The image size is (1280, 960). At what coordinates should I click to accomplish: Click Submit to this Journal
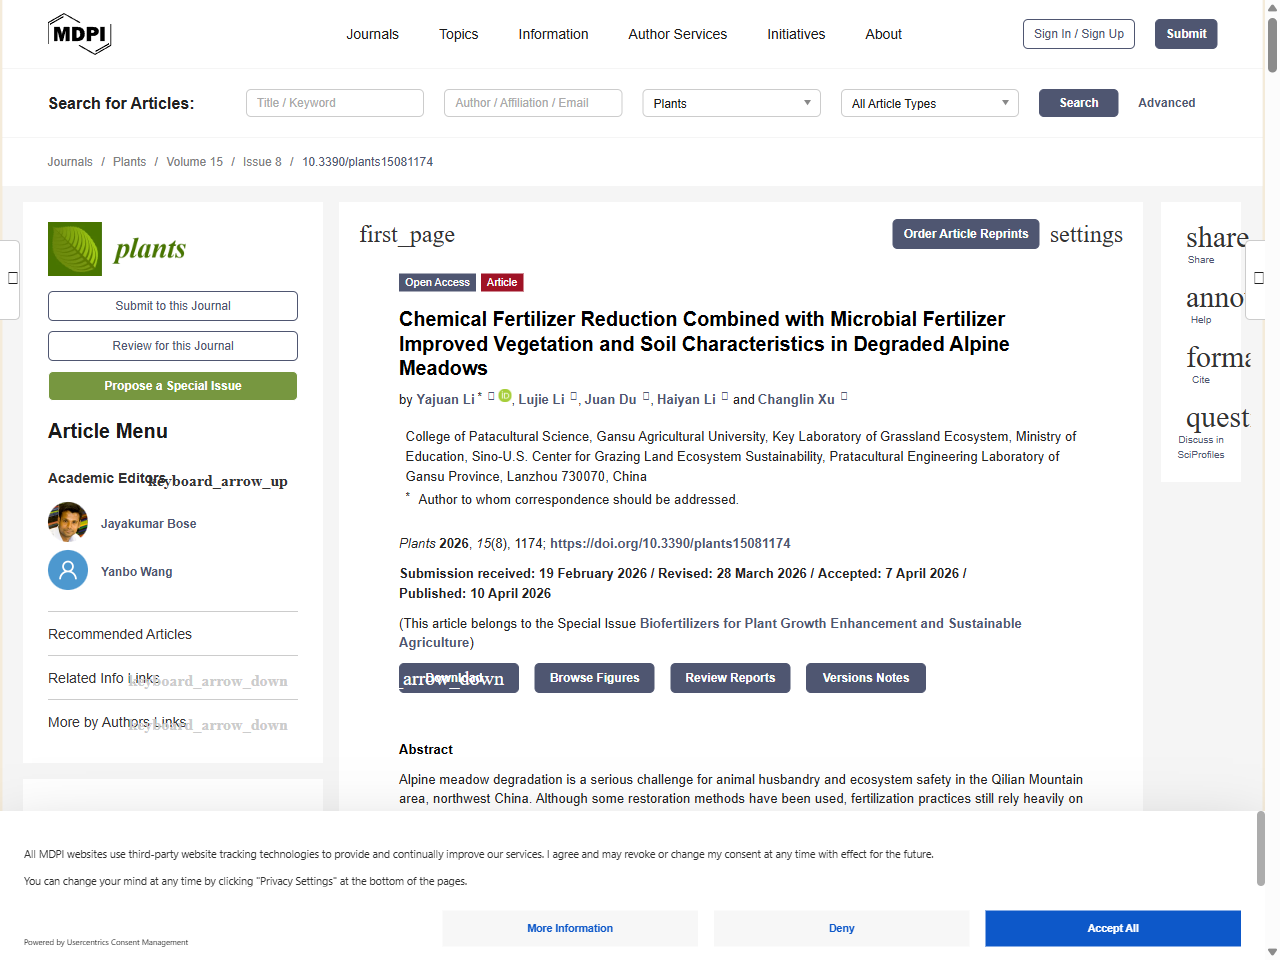pos(173,306)
